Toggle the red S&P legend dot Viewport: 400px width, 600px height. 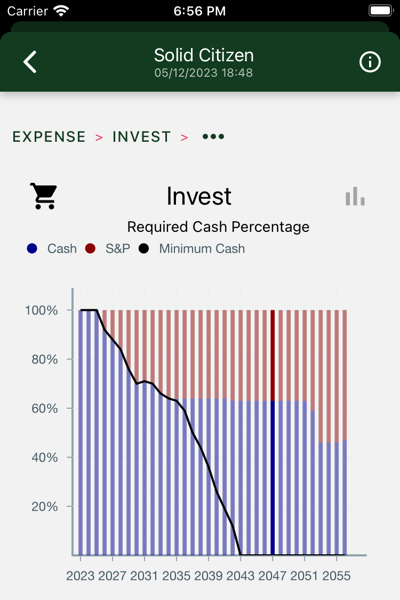[90, 249]
